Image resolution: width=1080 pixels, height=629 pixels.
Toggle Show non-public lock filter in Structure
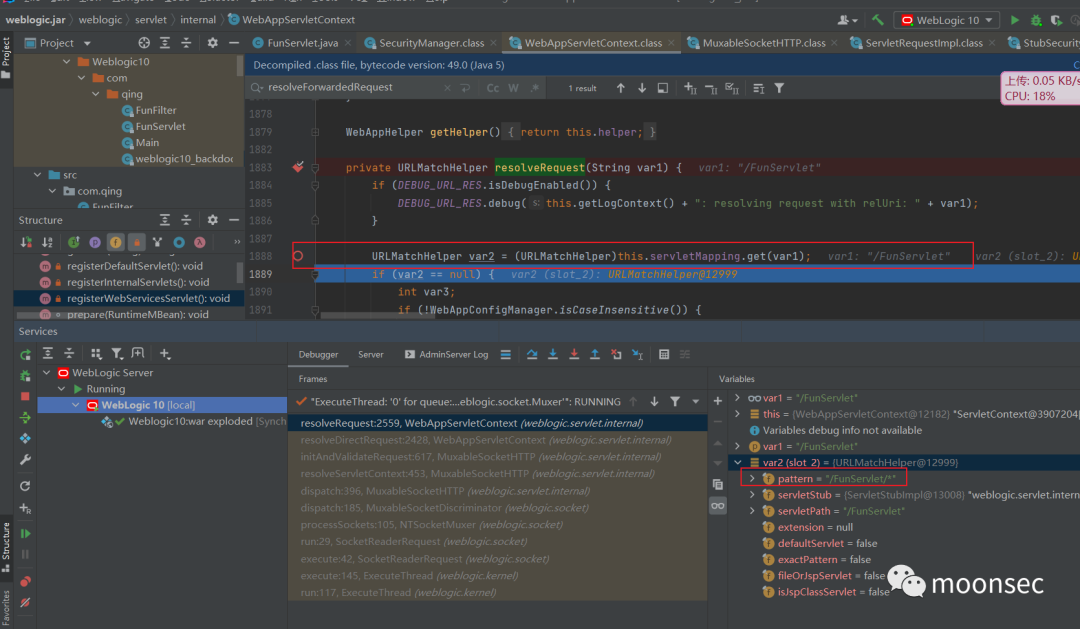coord(136,242)
